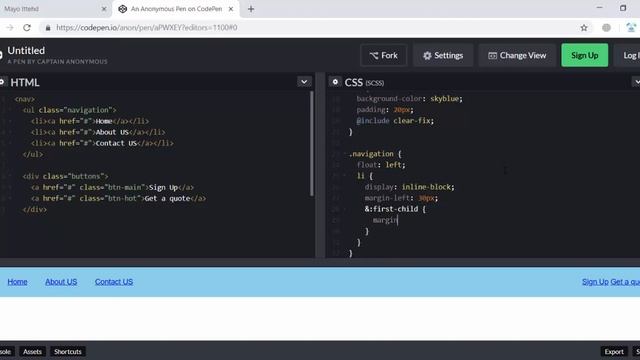The width and height of the screenshot is (640, 360).
Task: Select the Anonymous Pen on CodePen tab
Action: [x=176, y=9]
